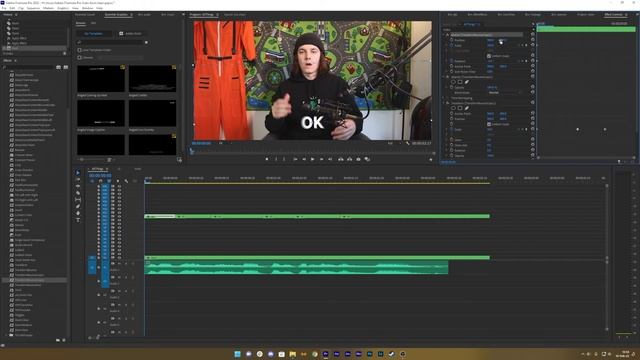Mute Audio 1 track
The height and width of the screenshot is (360, 640).
point(119,263)
